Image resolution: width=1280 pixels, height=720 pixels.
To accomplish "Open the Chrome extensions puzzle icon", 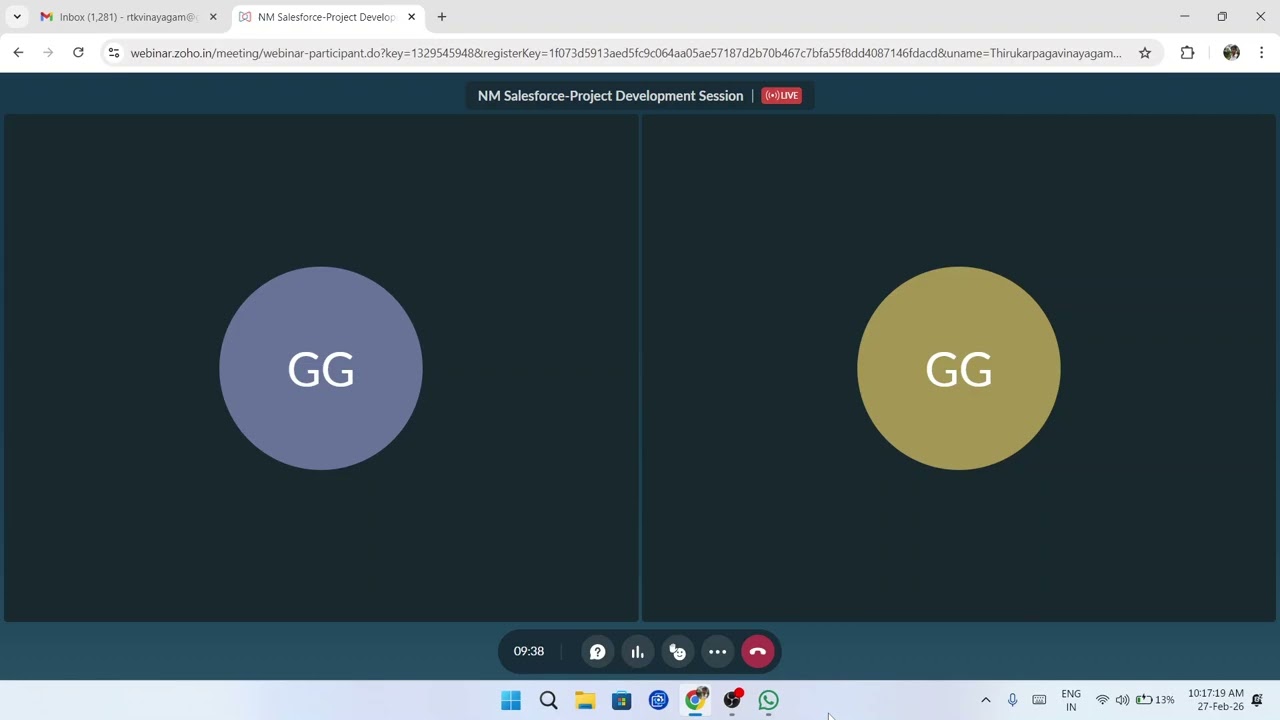I will point(1187,53).
